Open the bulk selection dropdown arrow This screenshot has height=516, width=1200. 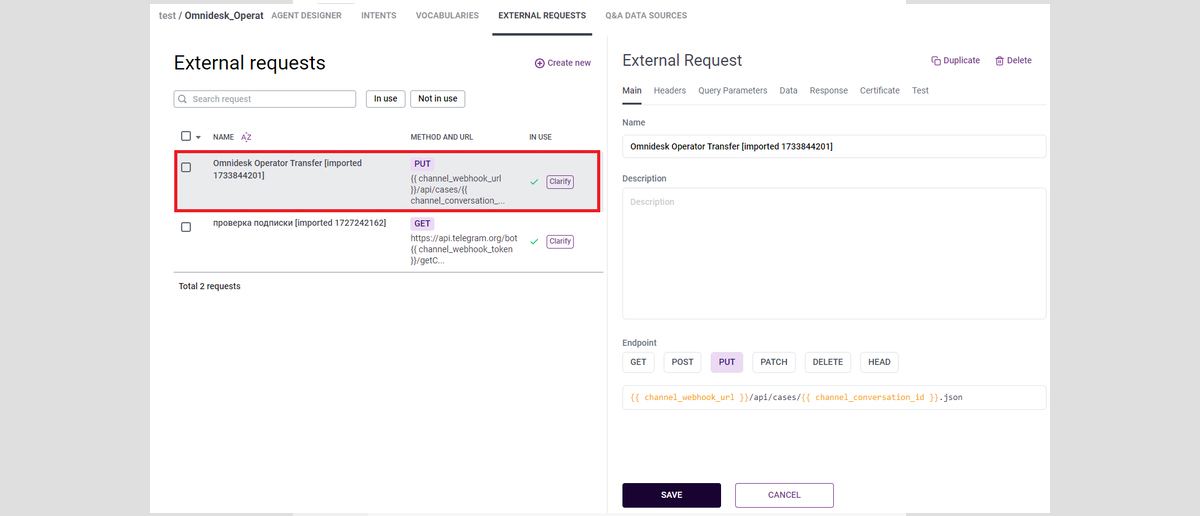tap(198, 137)
